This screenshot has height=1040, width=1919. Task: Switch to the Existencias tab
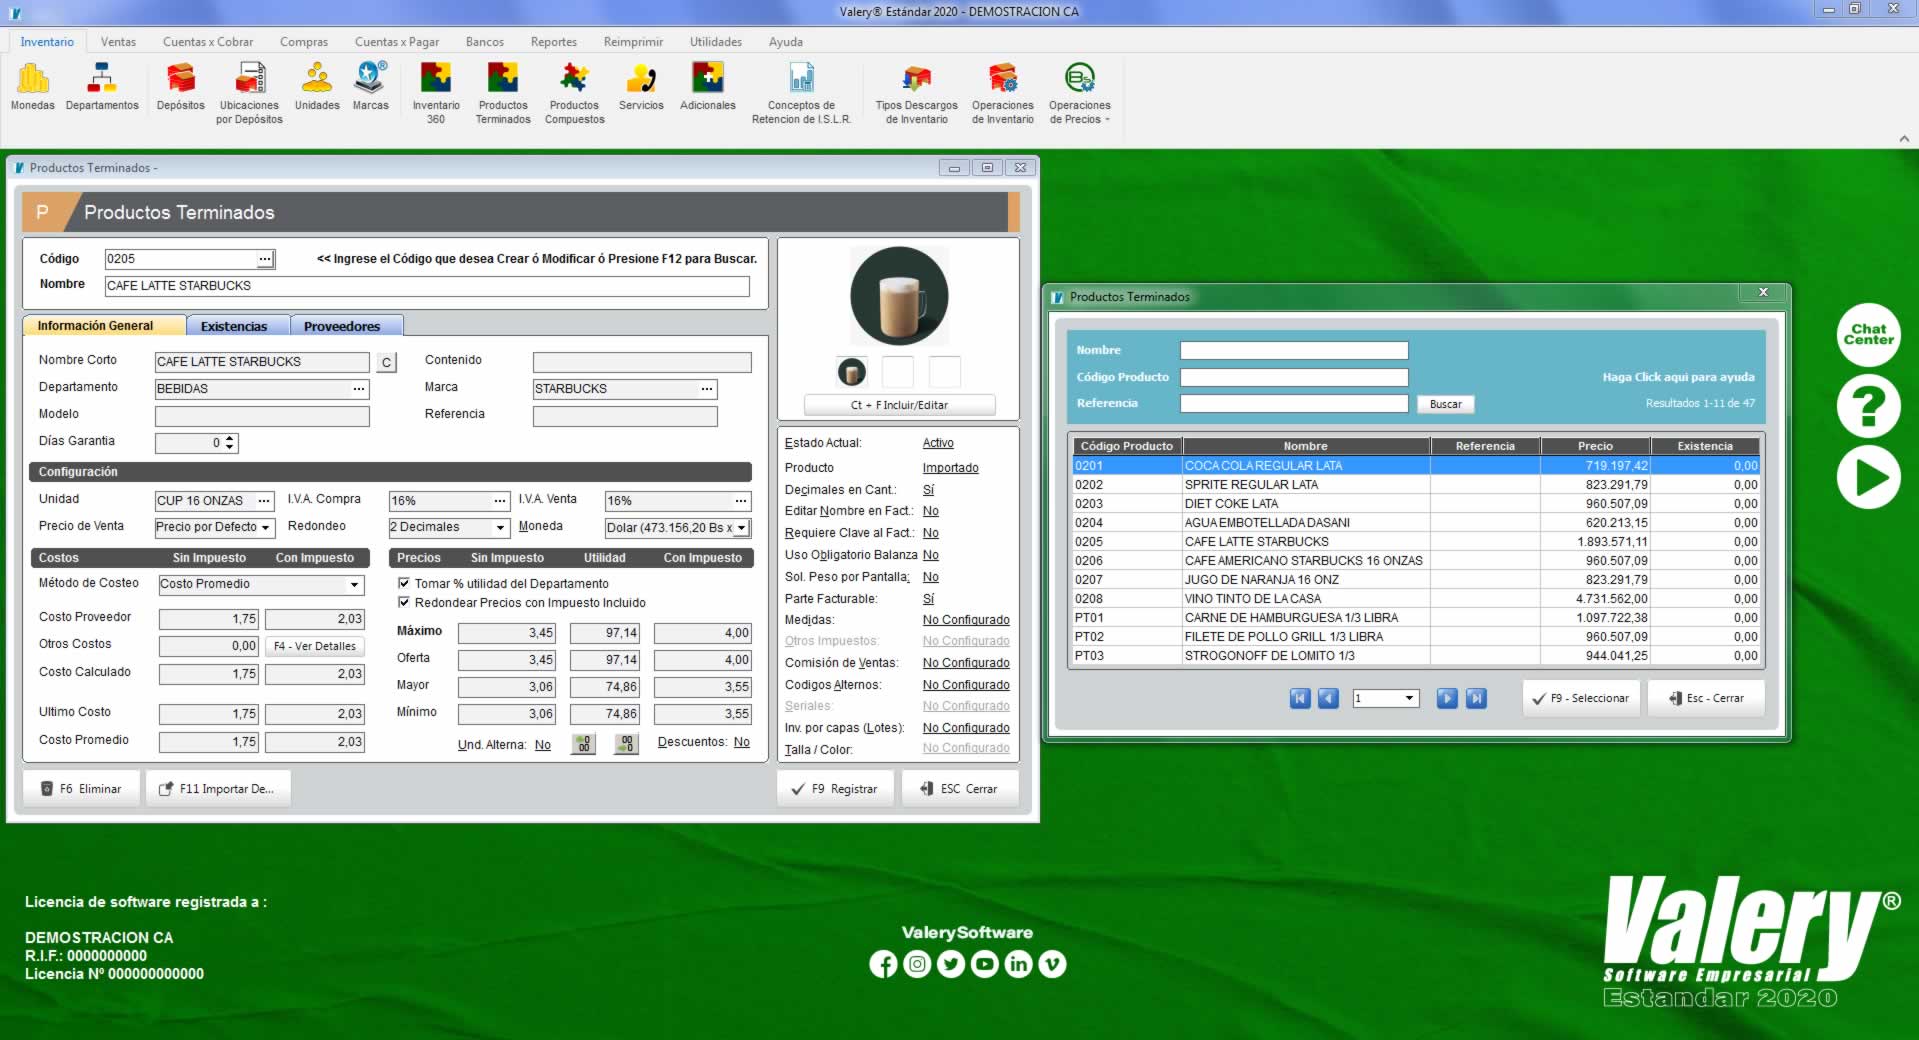234,326
